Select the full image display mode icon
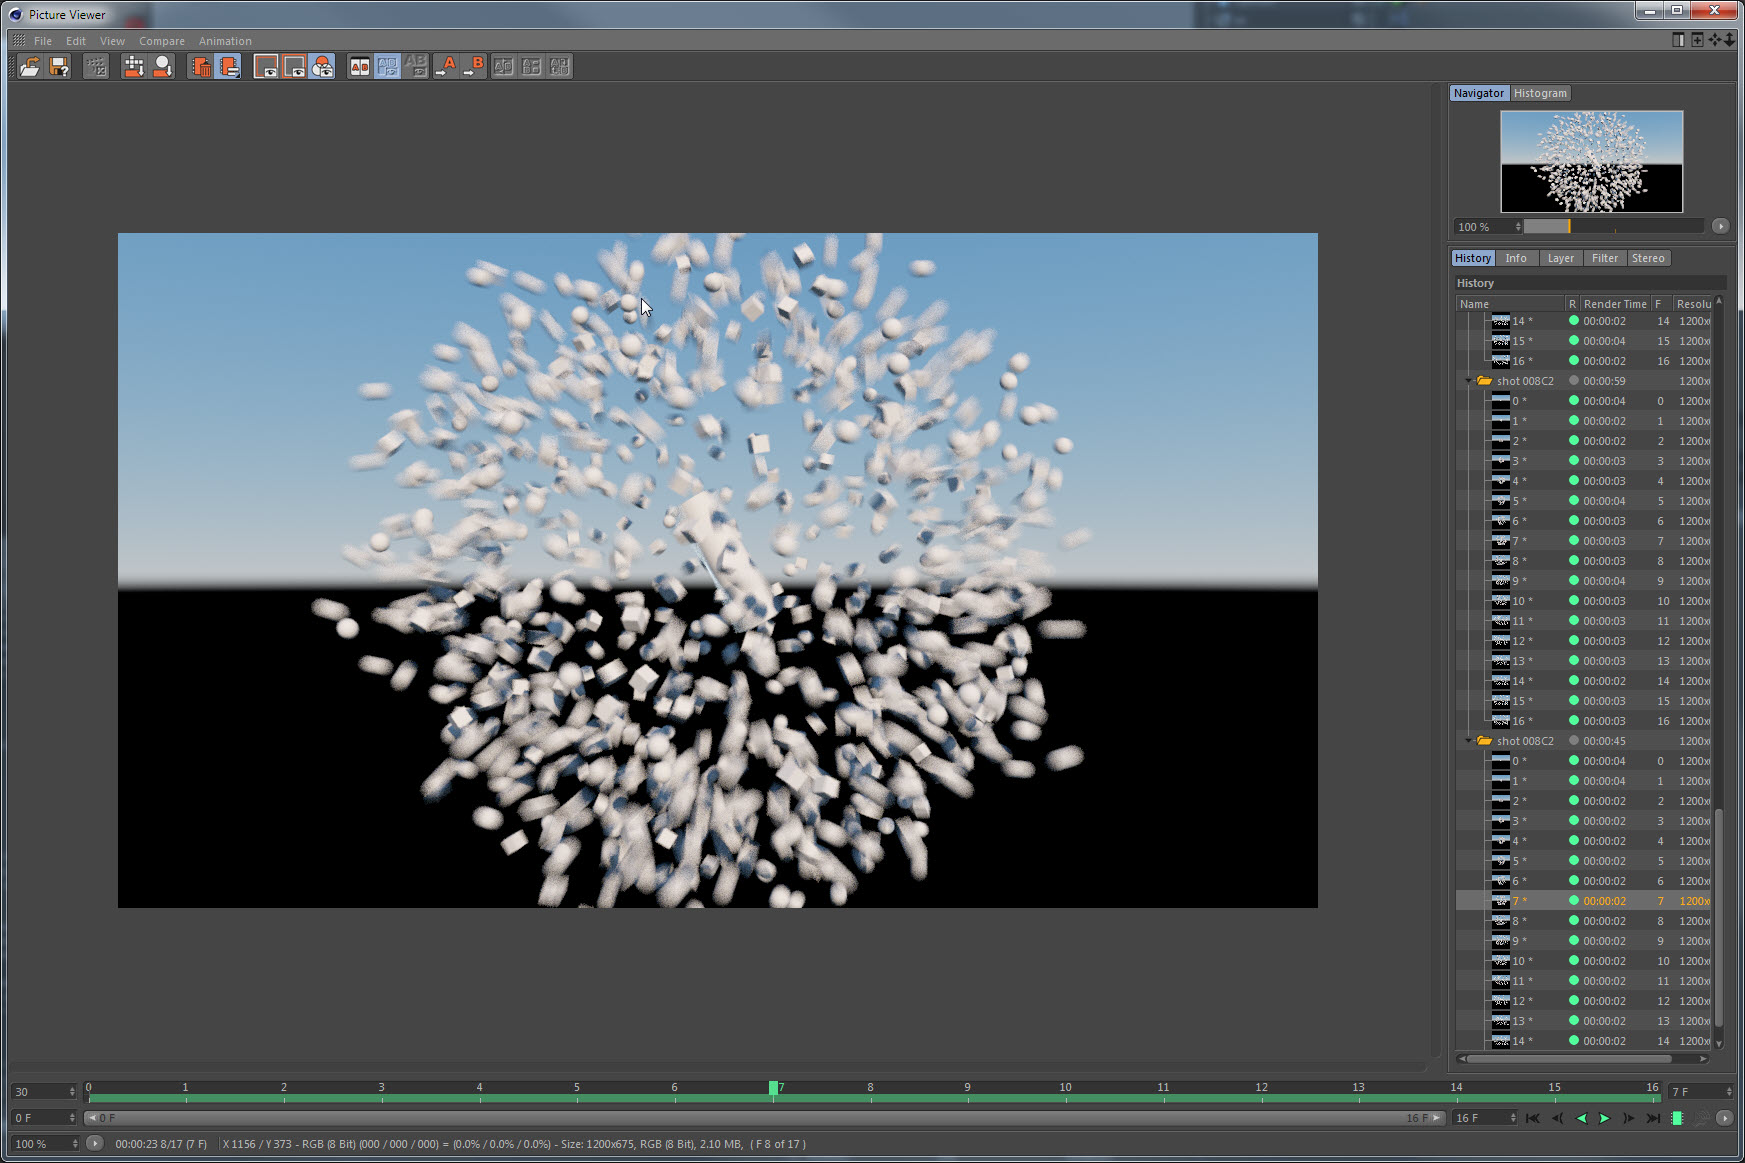This screenshot has width=1745, height=1163. tap(266, 67)
